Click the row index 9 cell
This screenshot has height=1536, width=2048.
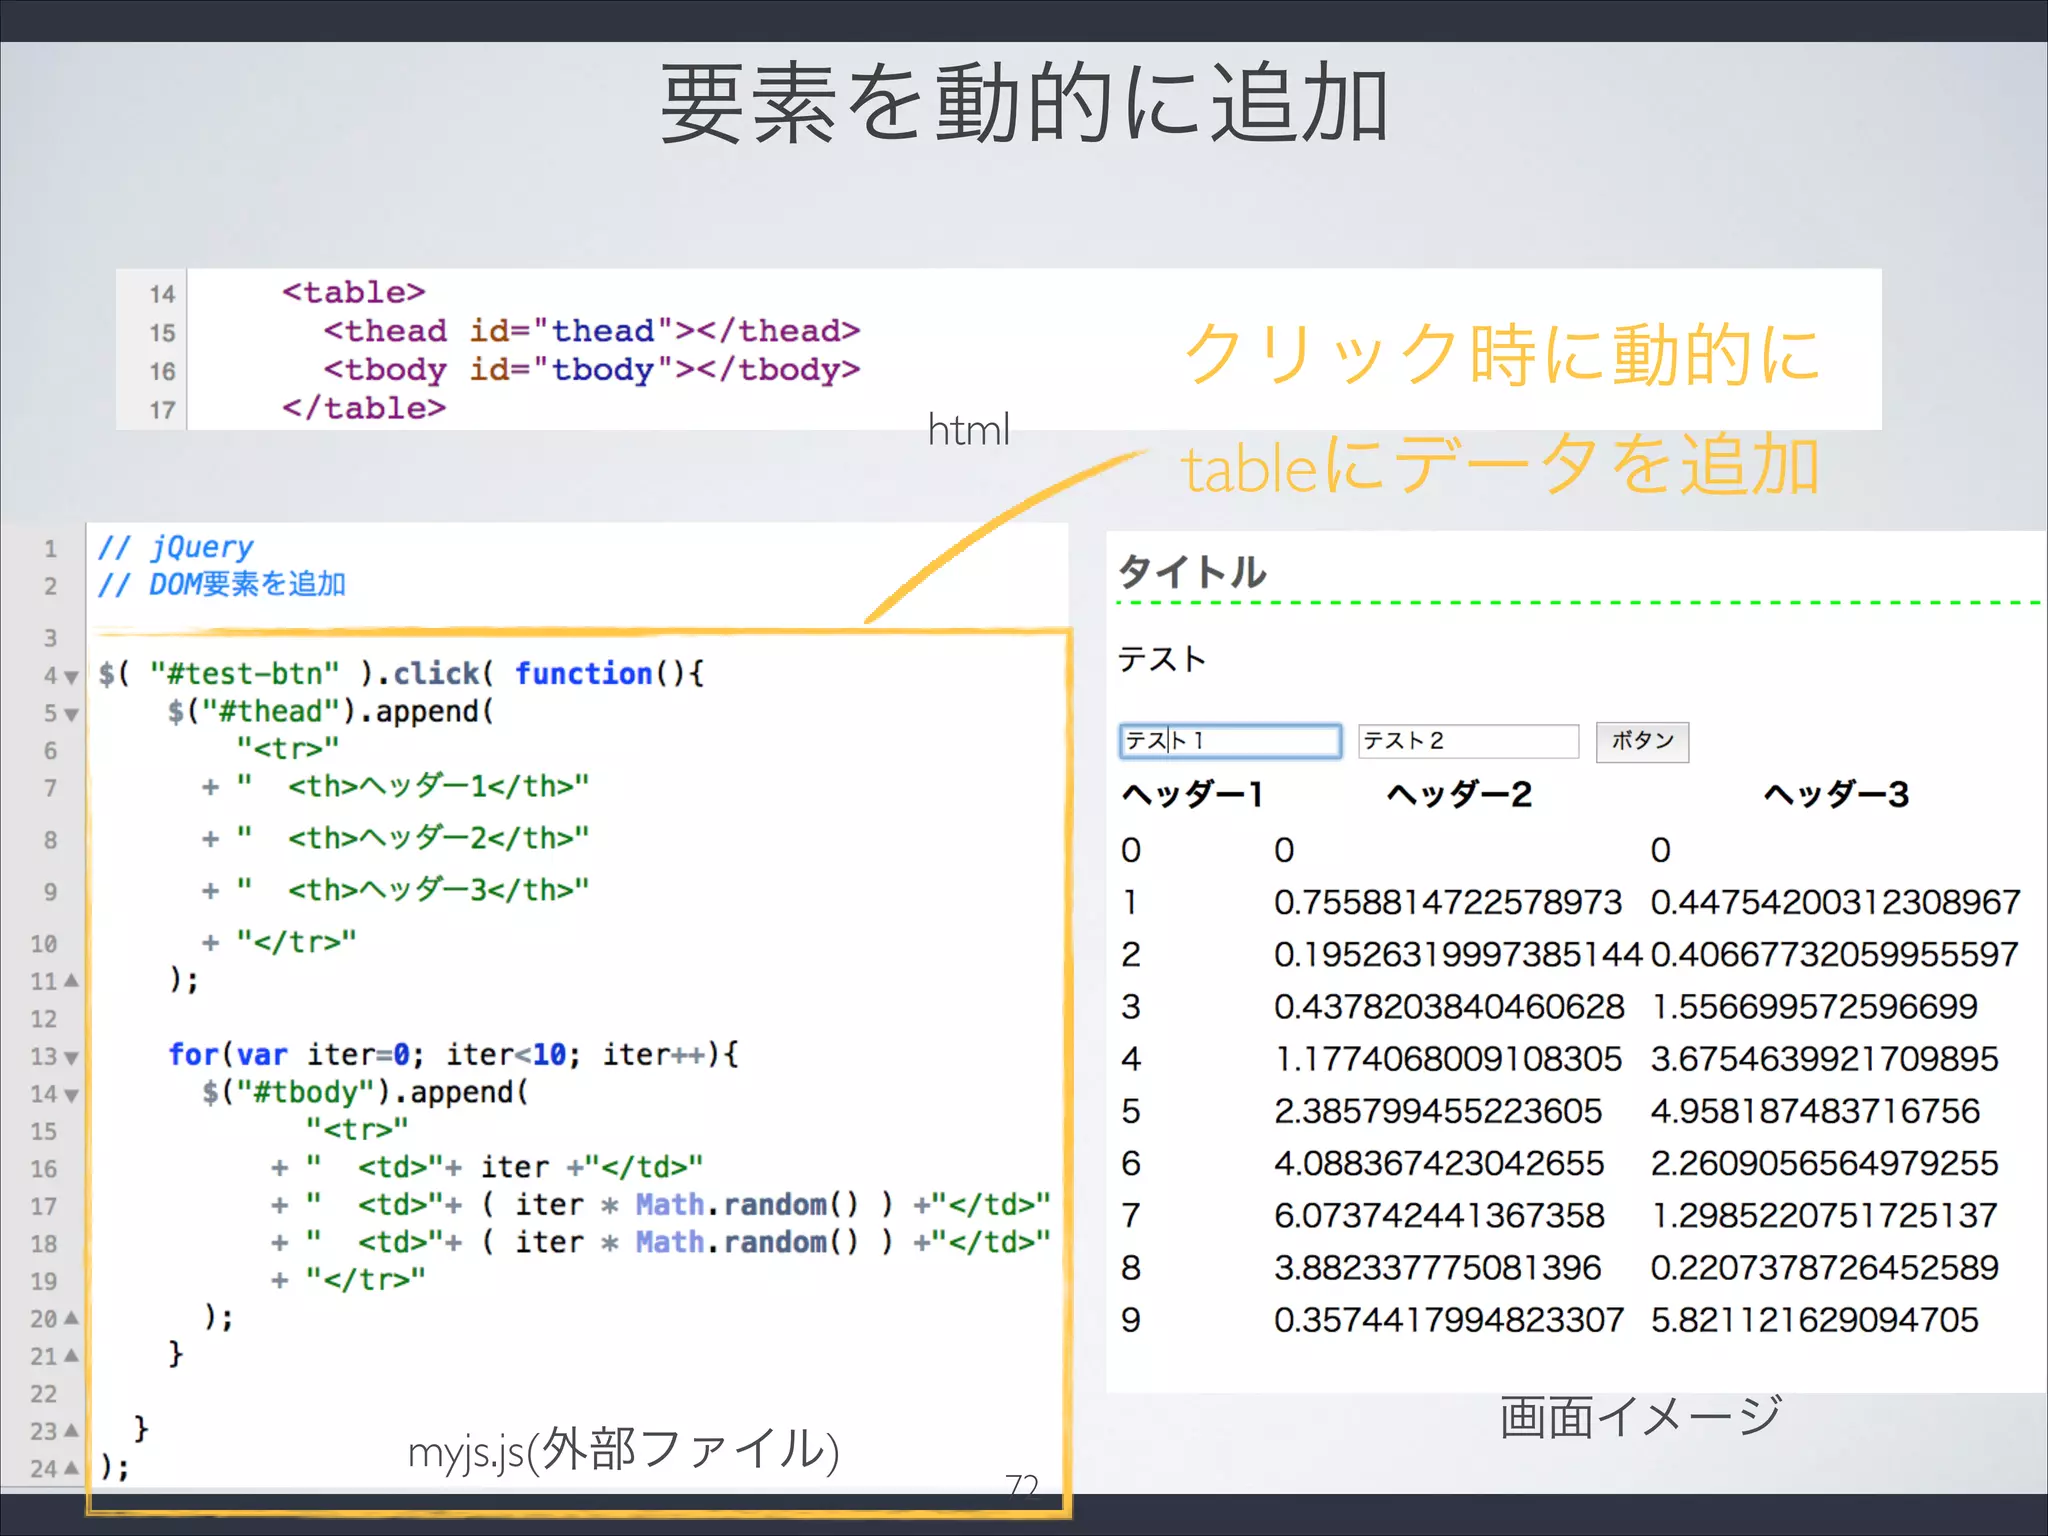pos(1131,1320)
